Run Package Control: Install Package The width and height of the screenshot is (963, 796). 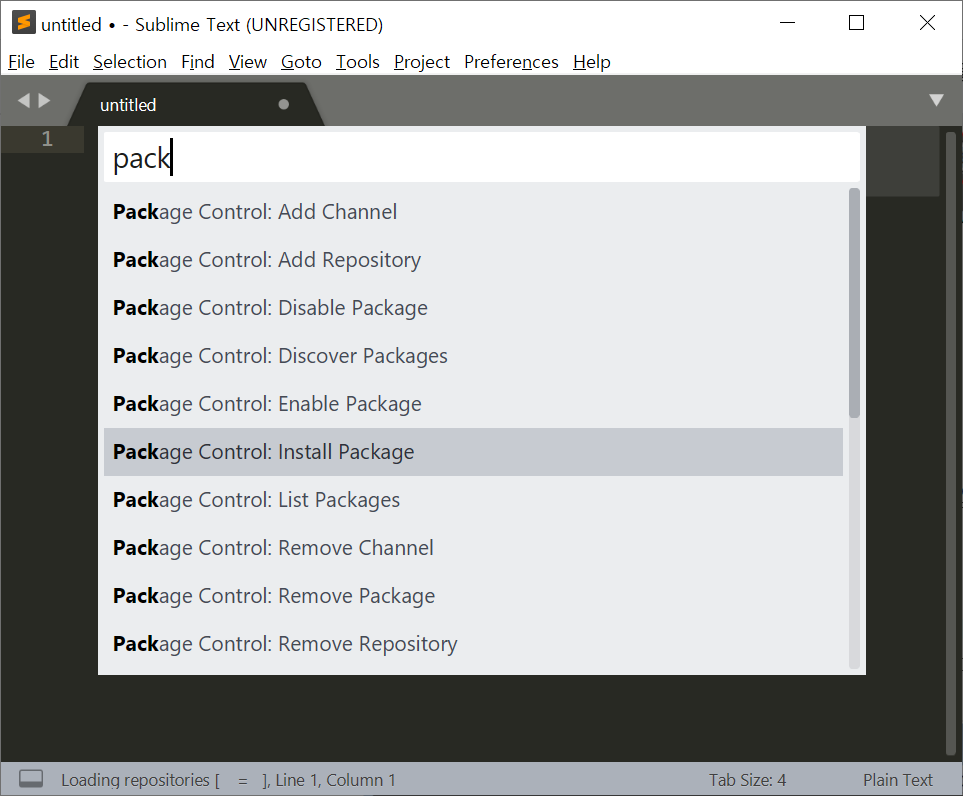tap(473, 452)
